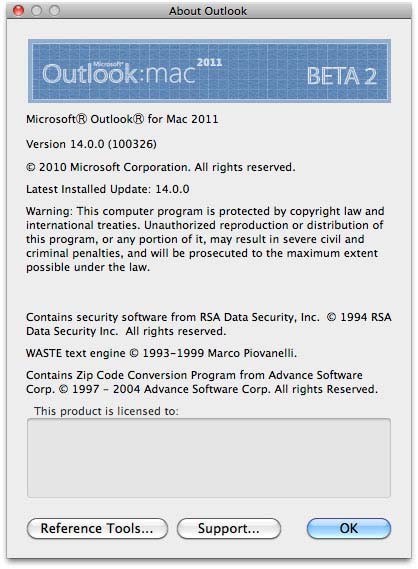Close the About Outlook window
This screenshot has height=569, width=418.
[x=18, y=11]
